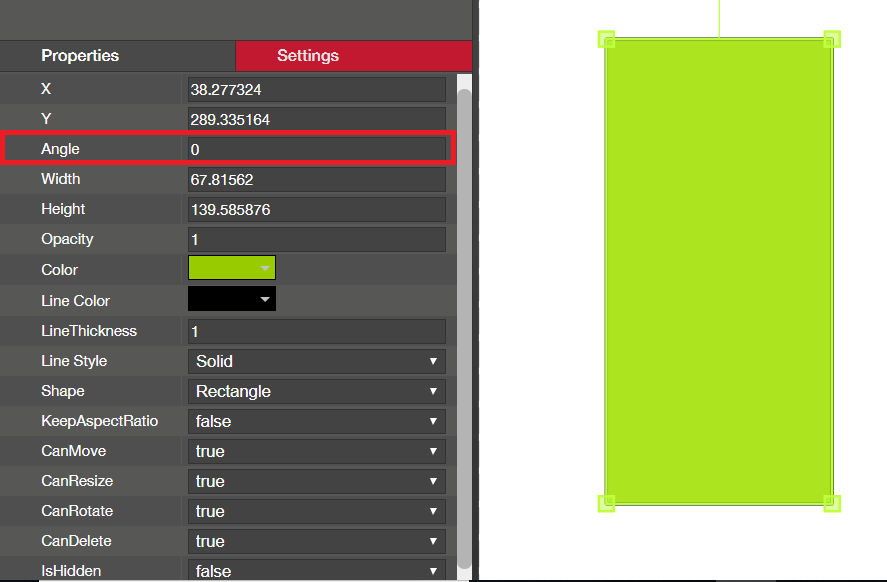
Task: Toggle the KeepAspectRatio dropdown
Action: [x=316, y=421]
